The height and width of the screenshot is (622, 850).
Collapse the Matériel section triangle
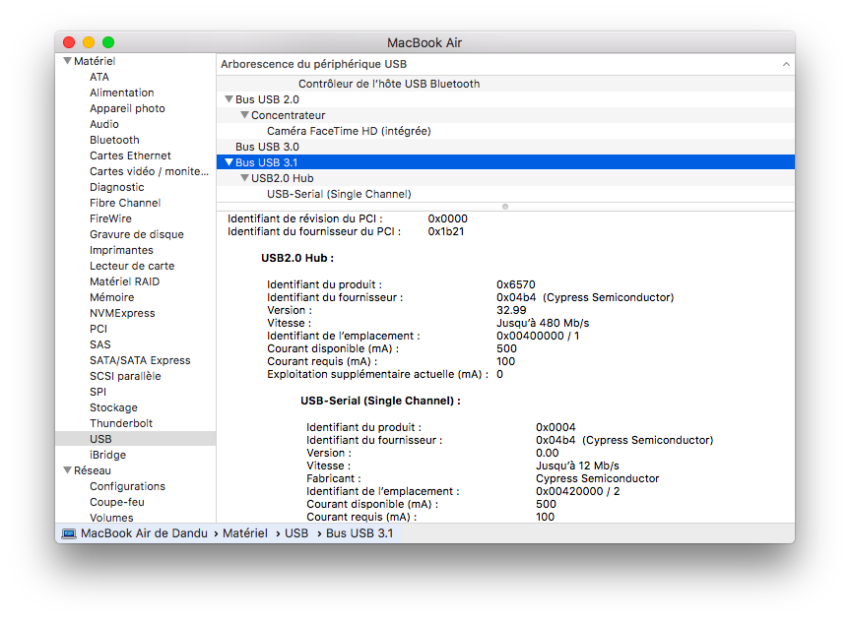coord(67,61)
